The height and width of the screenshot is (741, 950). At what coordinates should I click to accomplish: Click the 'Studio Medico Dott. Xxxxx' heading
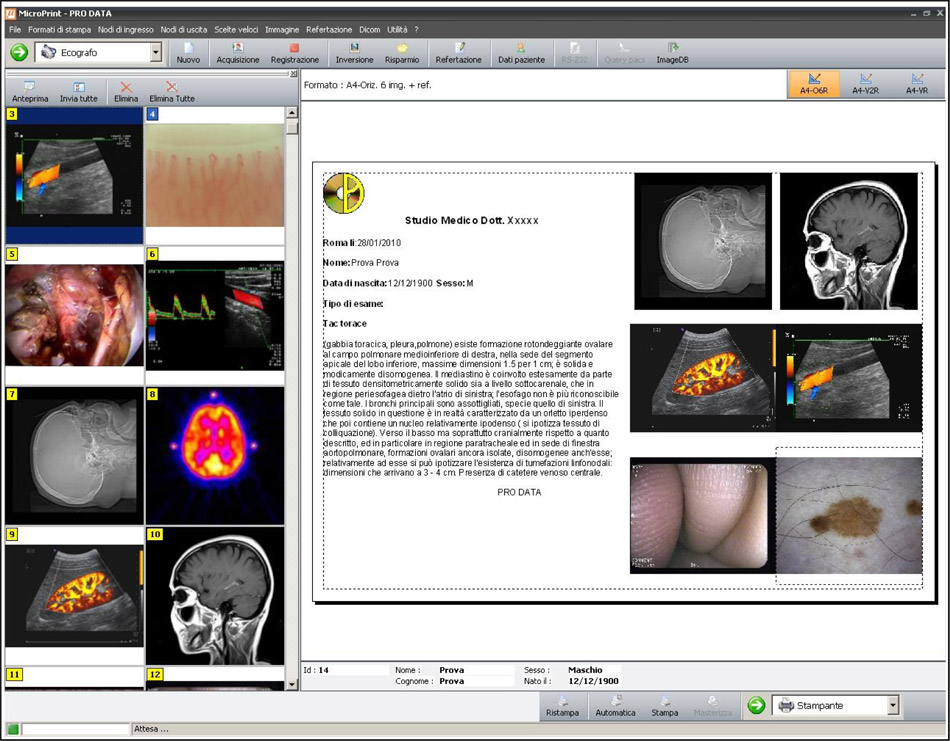(x=471, y=221)
